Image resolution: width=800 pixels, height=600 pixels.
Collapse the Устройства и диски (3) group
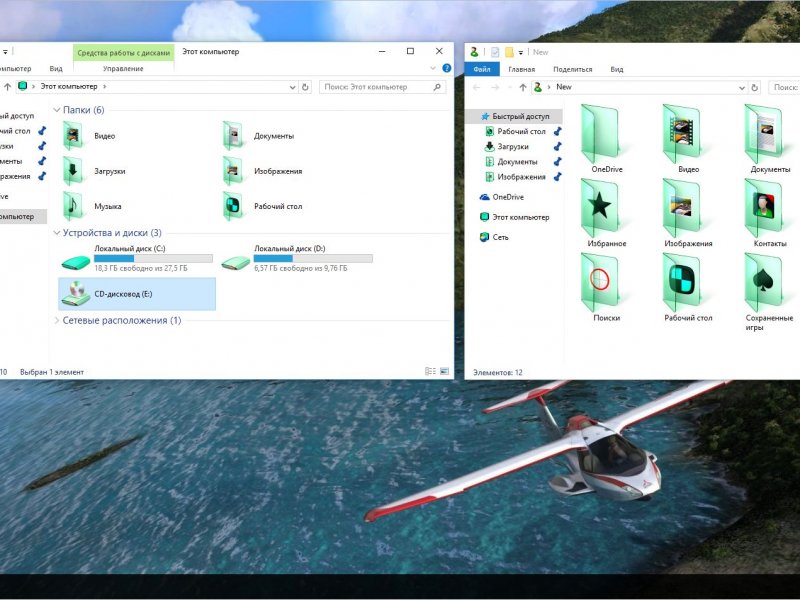[x=57, y=233]
